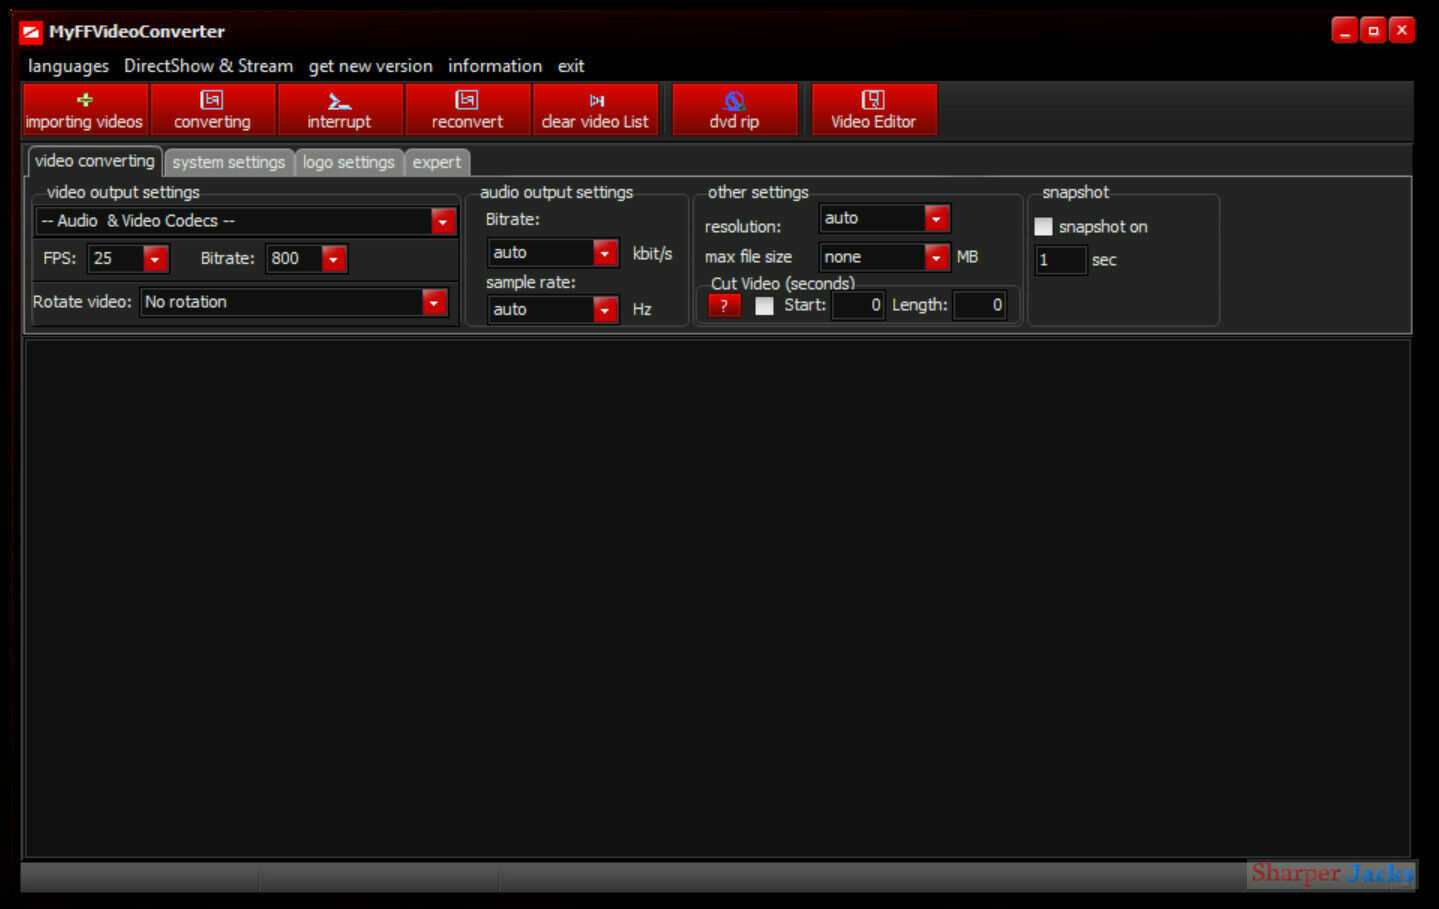Image resolution: width=1439 pixels, height=909 pixels.
Task: Click get new version menu item
Action: coord(371,66)
